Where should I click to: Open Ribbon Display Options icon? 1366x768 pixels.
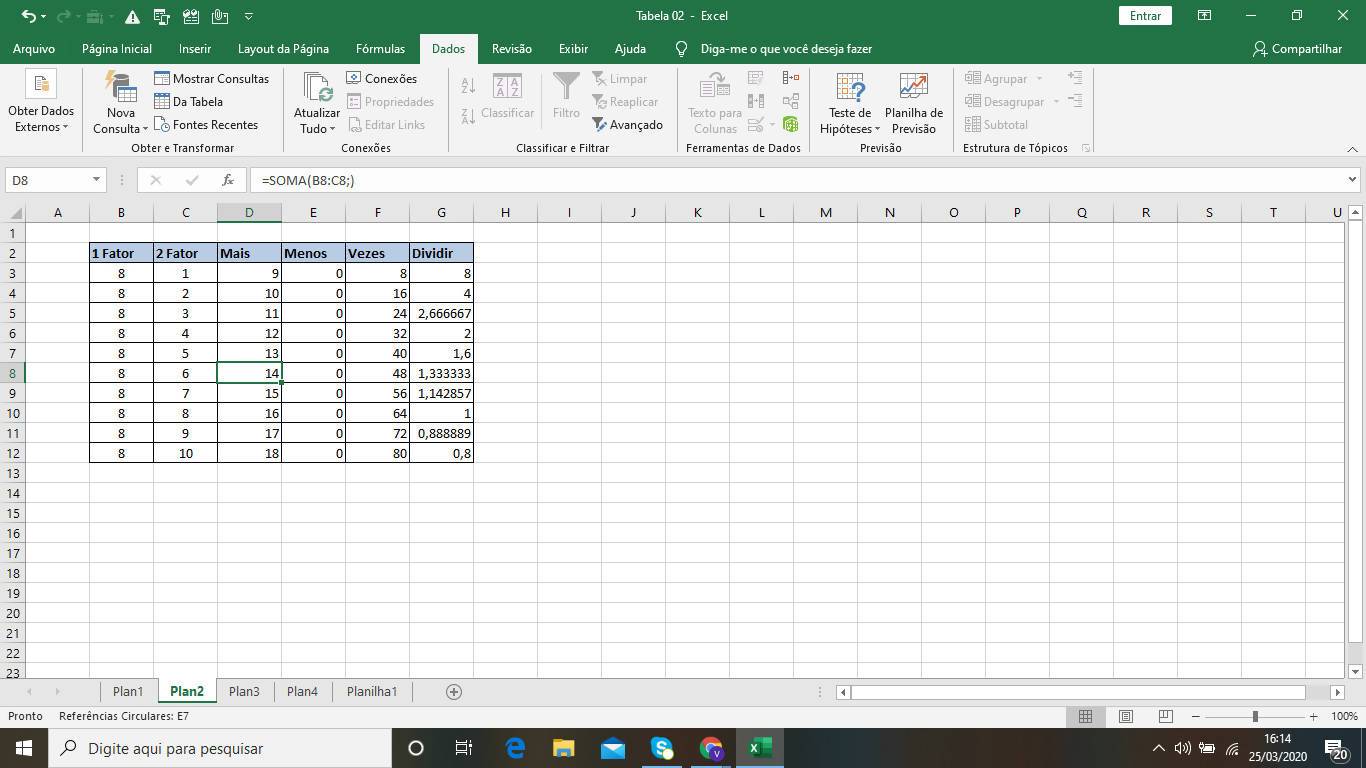[x=1204, y=16]
